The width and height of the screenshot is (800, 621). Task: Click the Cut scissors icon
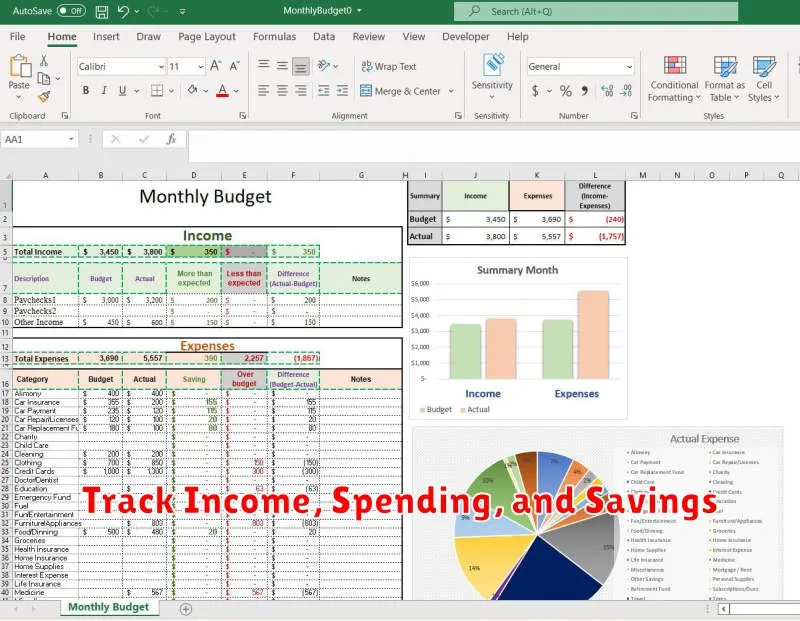click(x=44, y=62)
